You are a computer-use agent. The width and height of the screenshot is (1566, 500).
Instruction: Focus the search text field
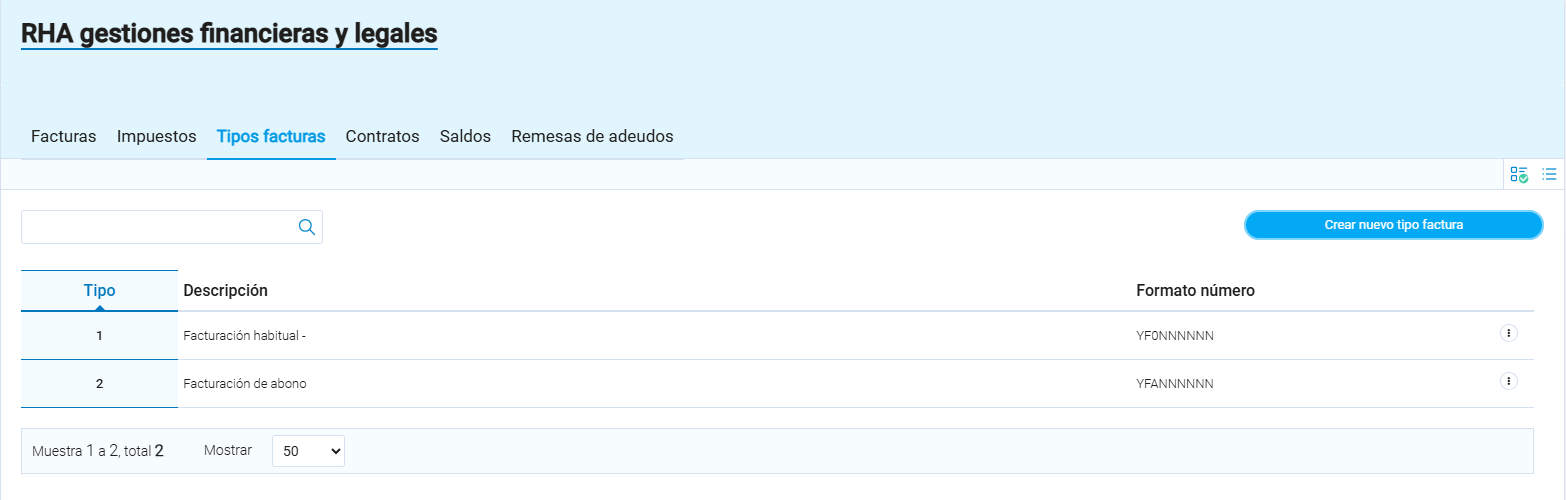coord(158,227)
